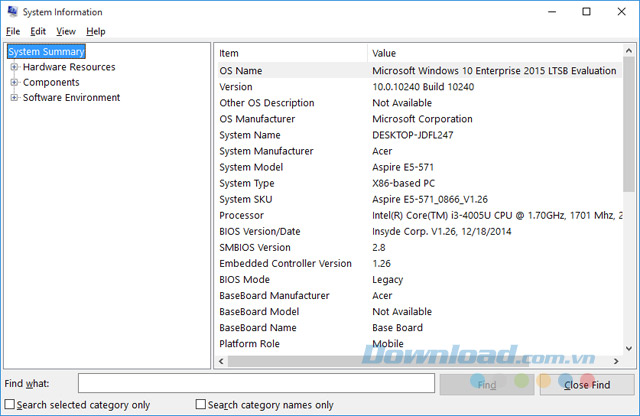Viewport: 640px width, 416px height.
Task: Select the System Model row label
Action: tap(251, 167)
